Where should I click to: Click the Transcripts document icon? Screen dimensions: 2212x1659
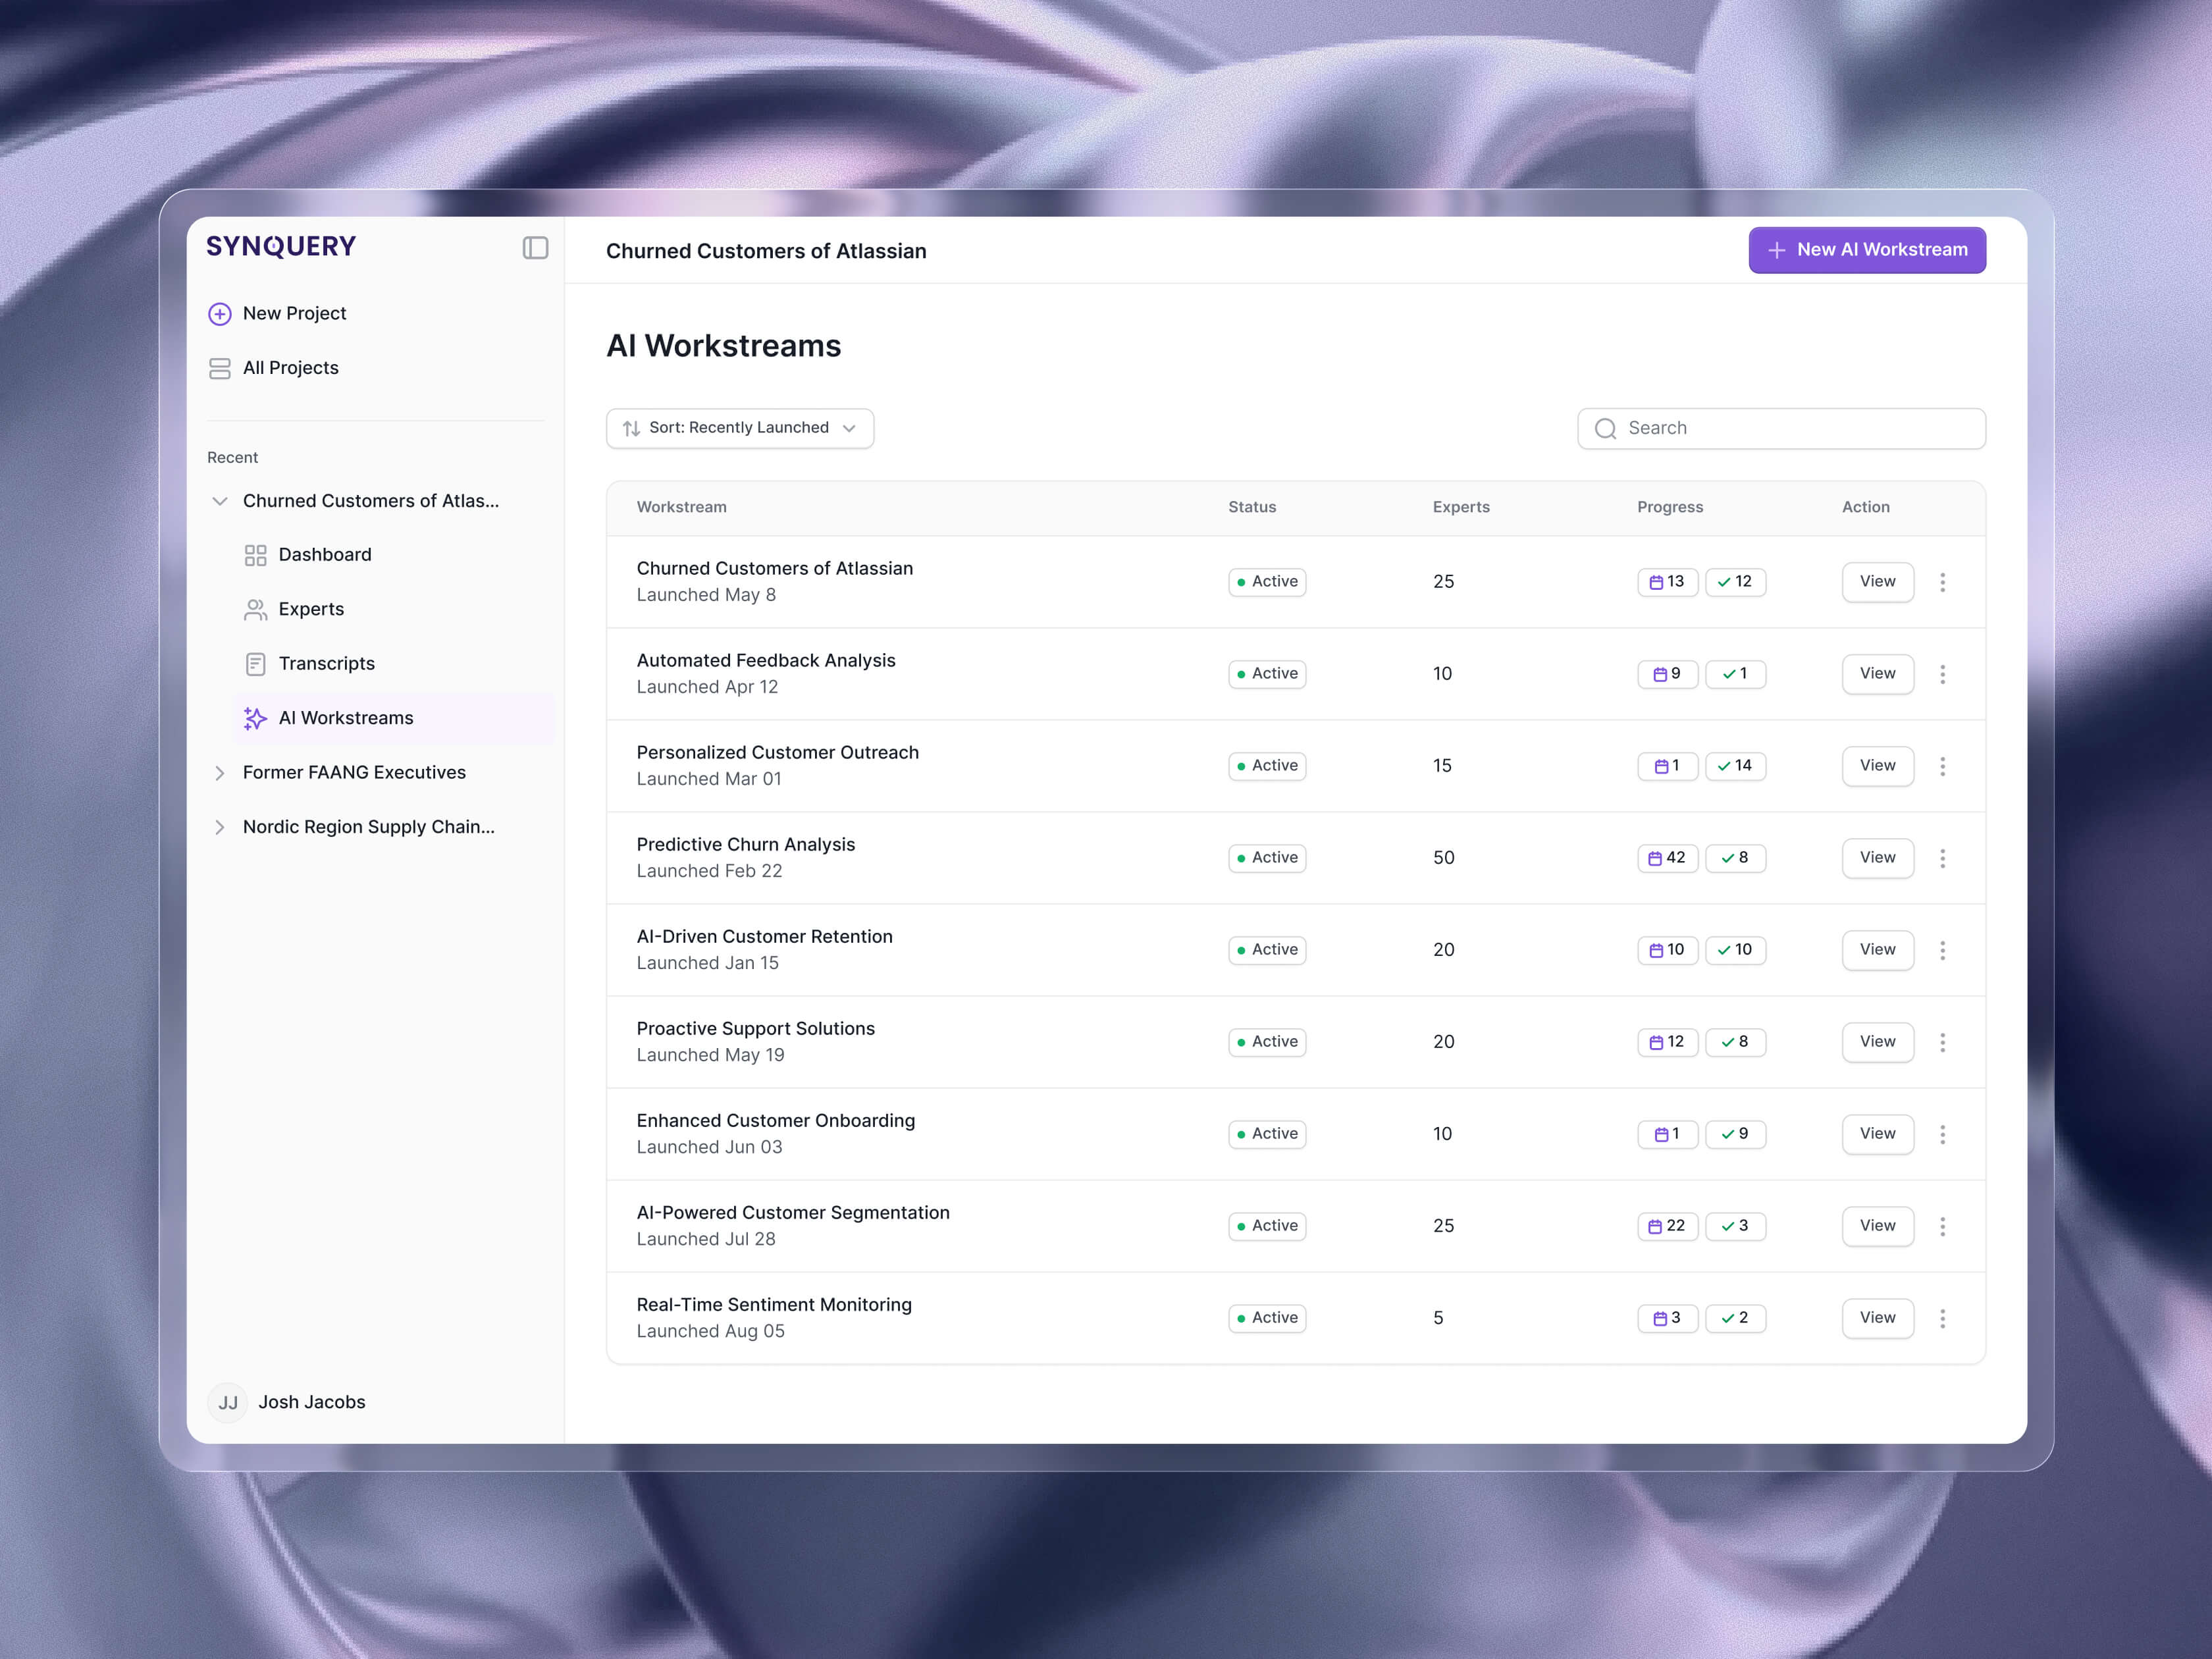(256, 664)
